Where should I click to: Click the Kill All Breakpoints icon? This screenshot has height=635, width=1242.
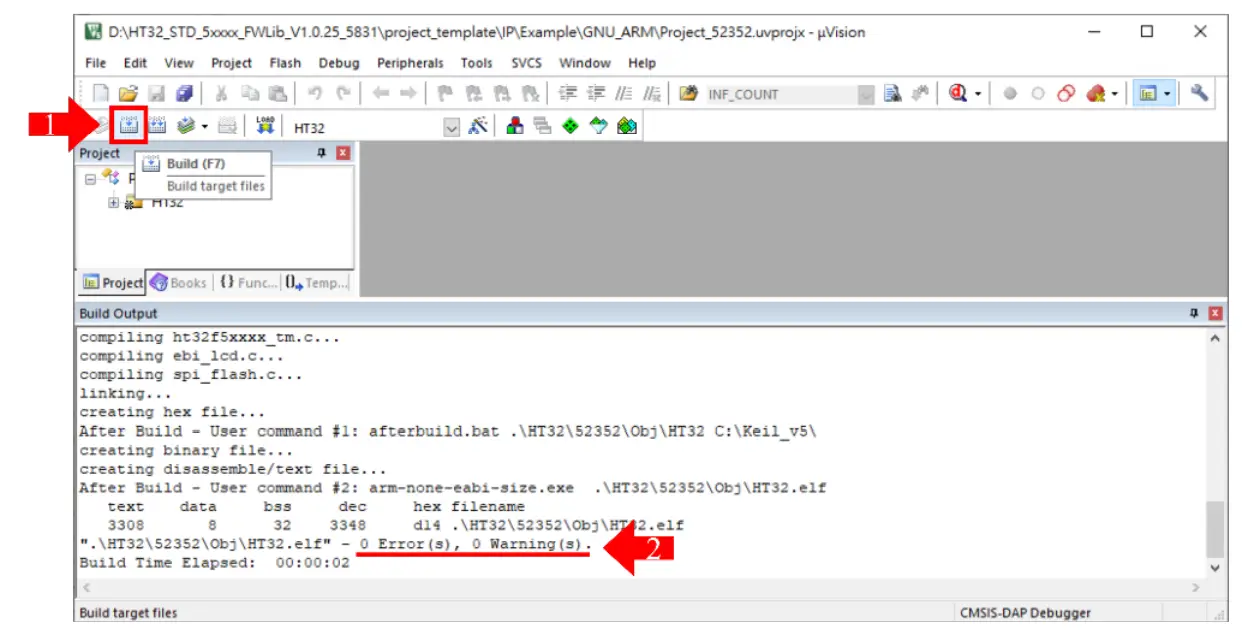click(1094, 94)
